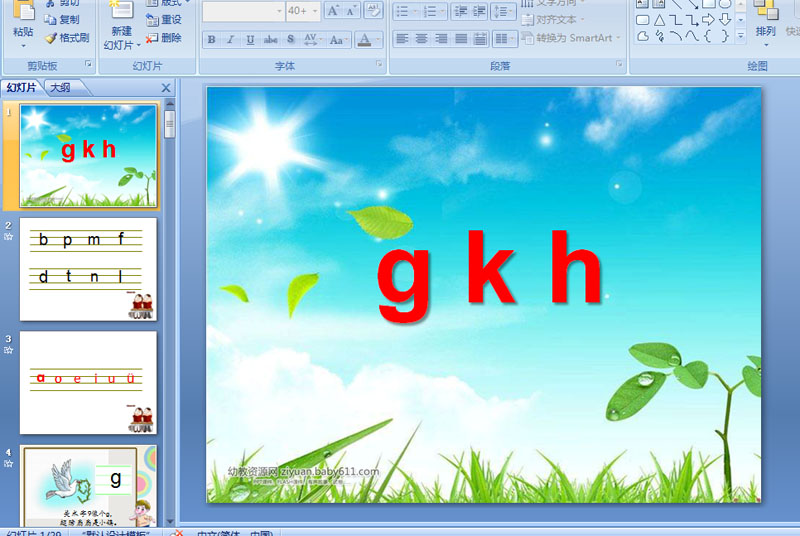Align text right
Image resolution: width=800 pixels, height=536 pixels.
coord(441,38)
